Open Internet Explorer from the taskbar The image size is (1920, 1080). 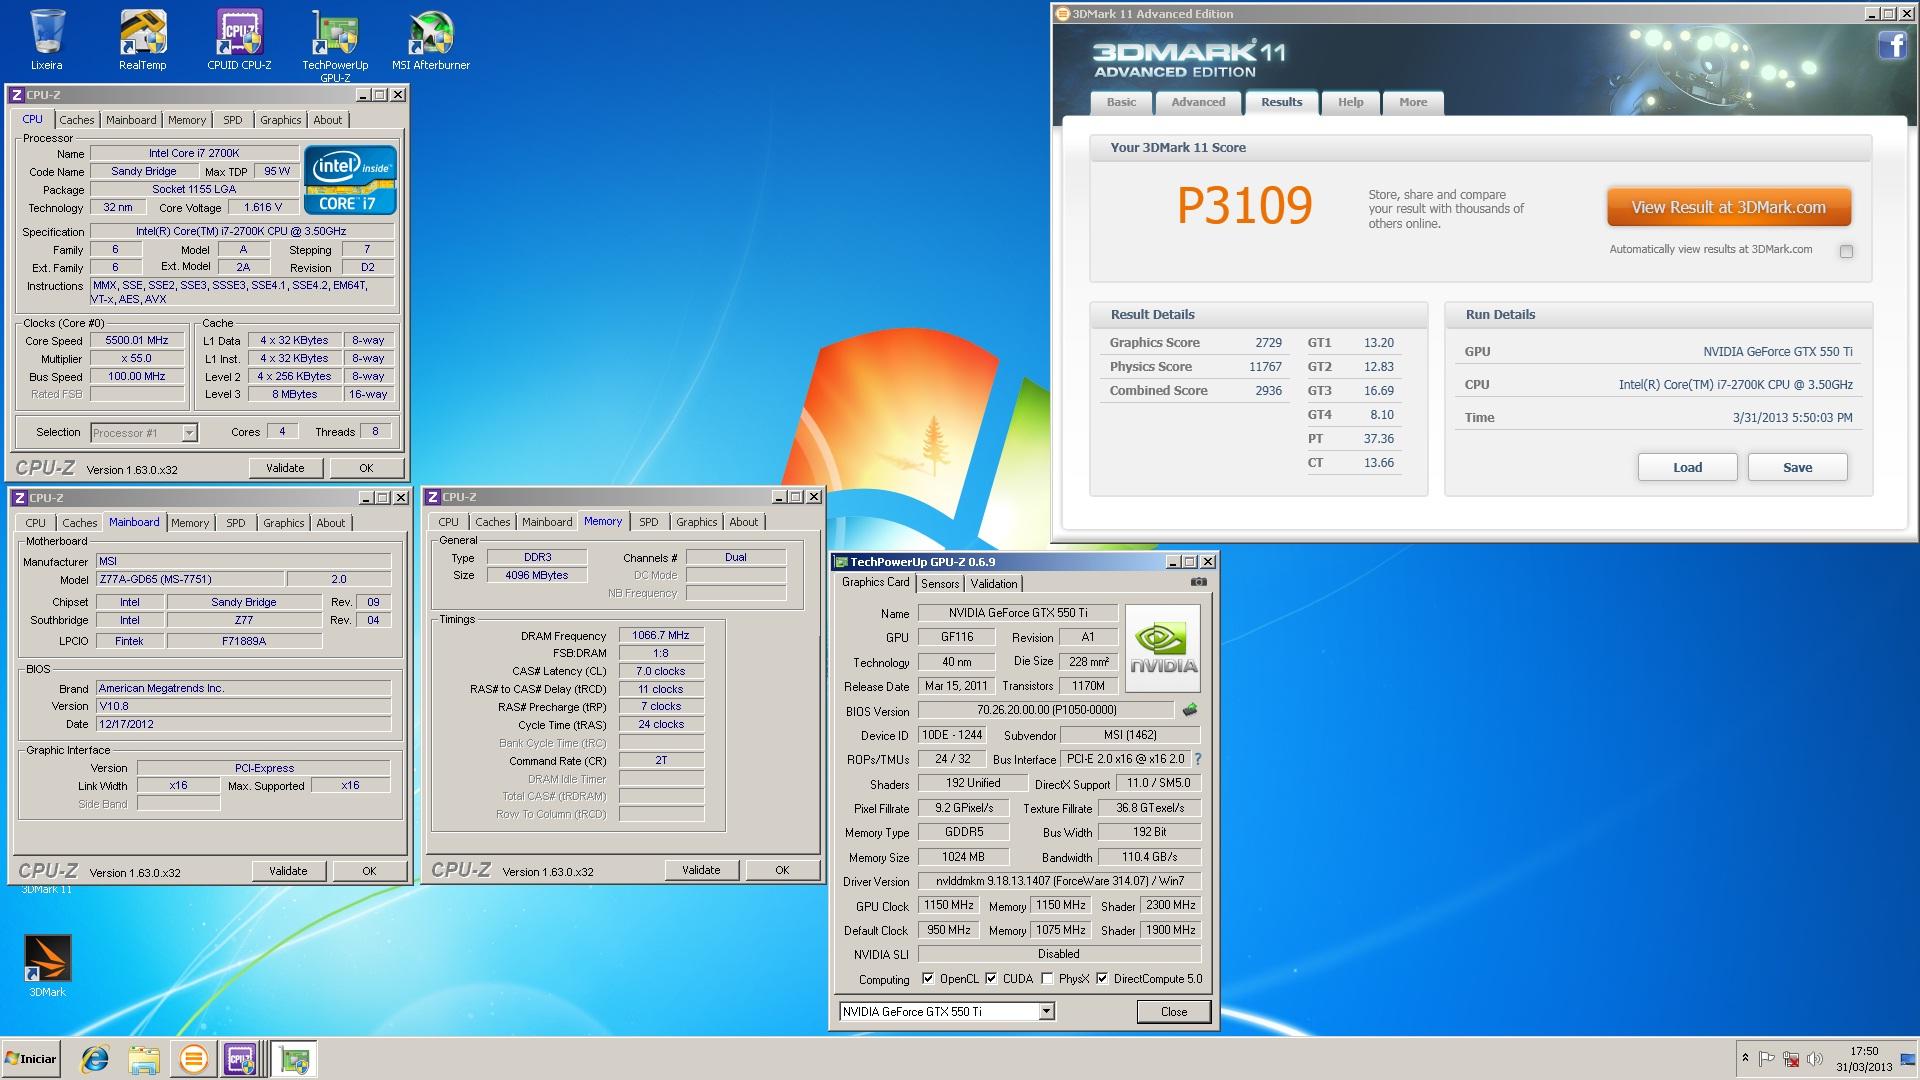(x=95, y=1059)
